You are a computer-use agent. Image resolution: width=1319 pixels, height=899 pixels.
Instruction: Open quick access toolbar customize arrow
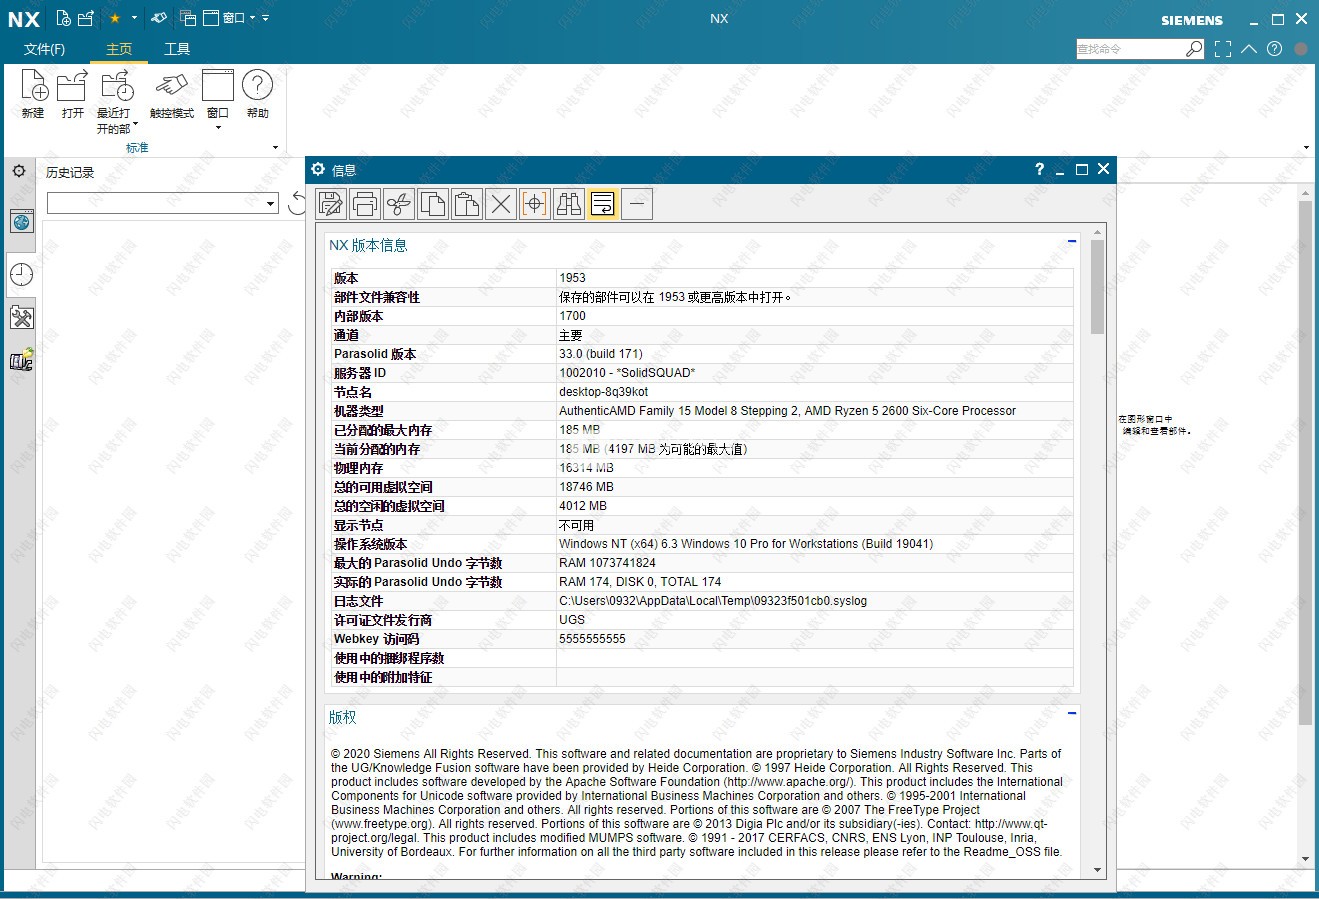(x=265, y=18)
